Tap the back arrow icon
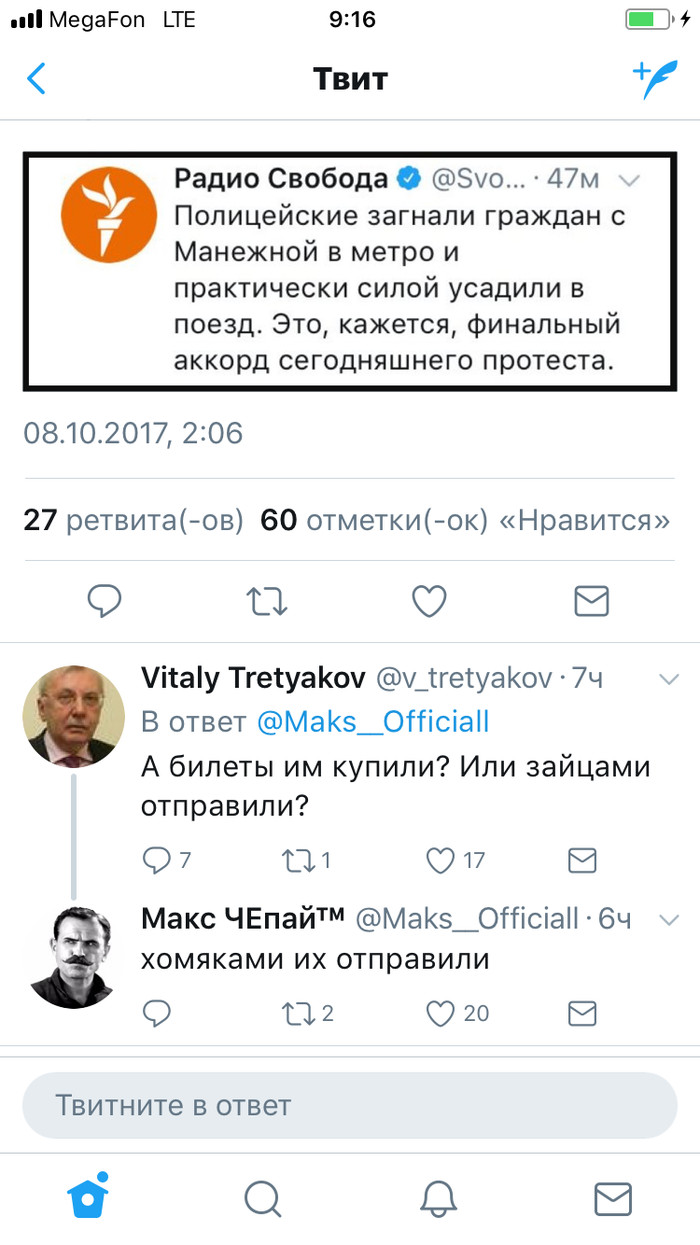The height and width of the screenshot is (1245, 700). (37, 78)
